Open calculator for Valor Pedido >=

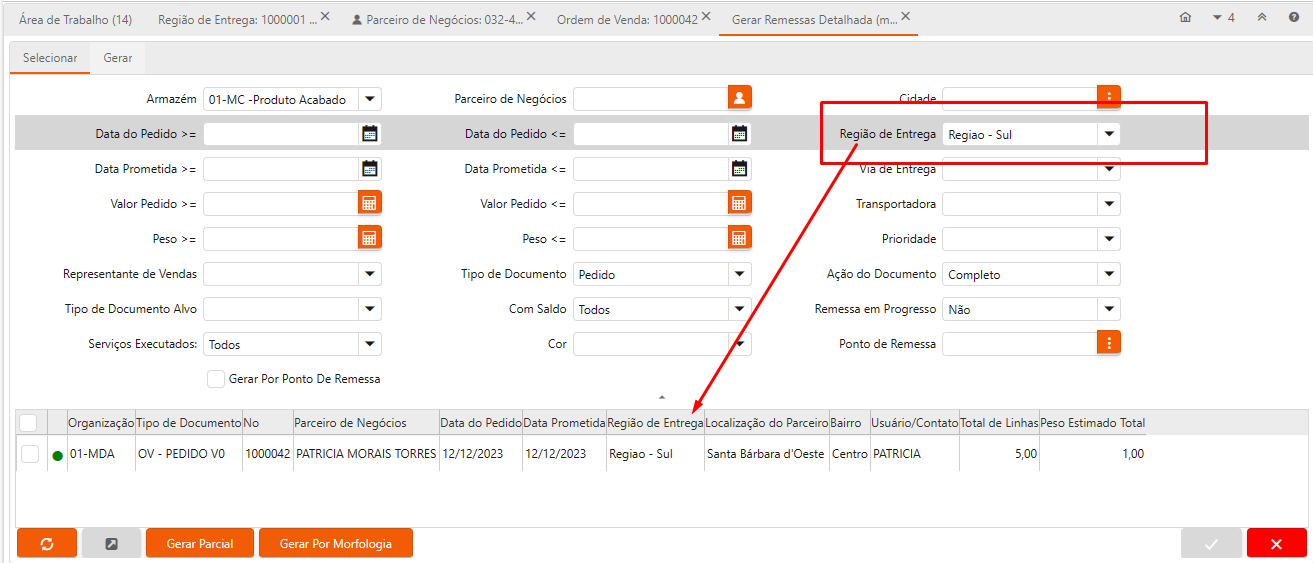pyautogui.click(x=370, y=204)
